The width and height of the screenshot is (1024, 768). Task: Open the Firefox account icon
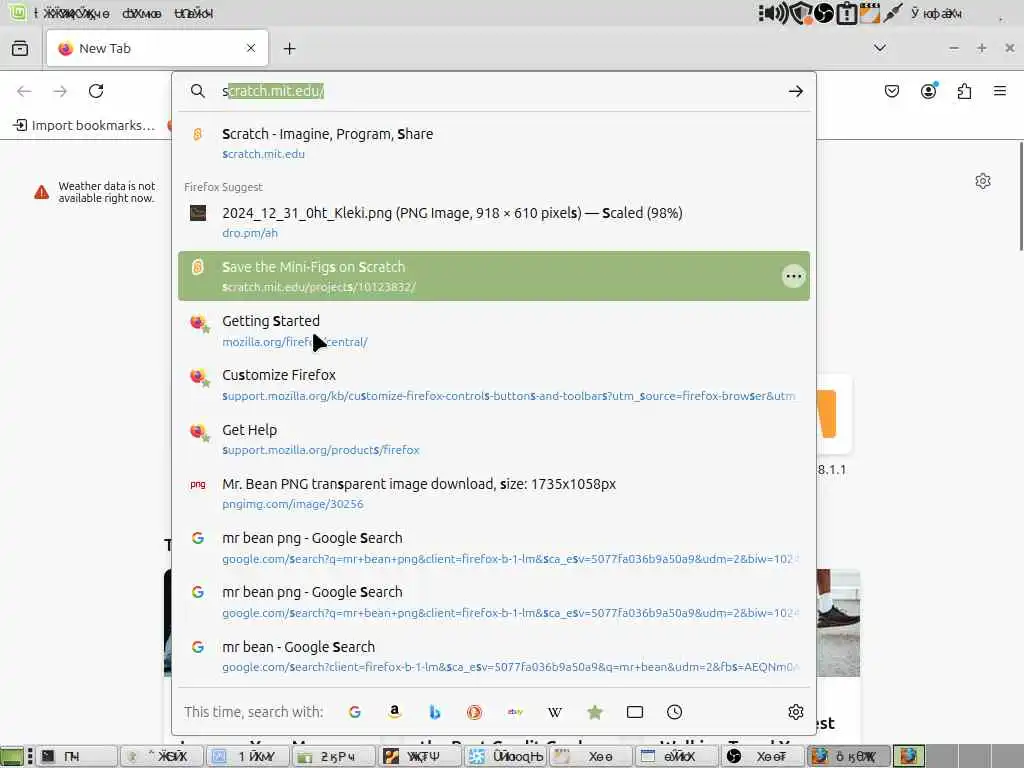pyautogui.click(x=929, y=91)
